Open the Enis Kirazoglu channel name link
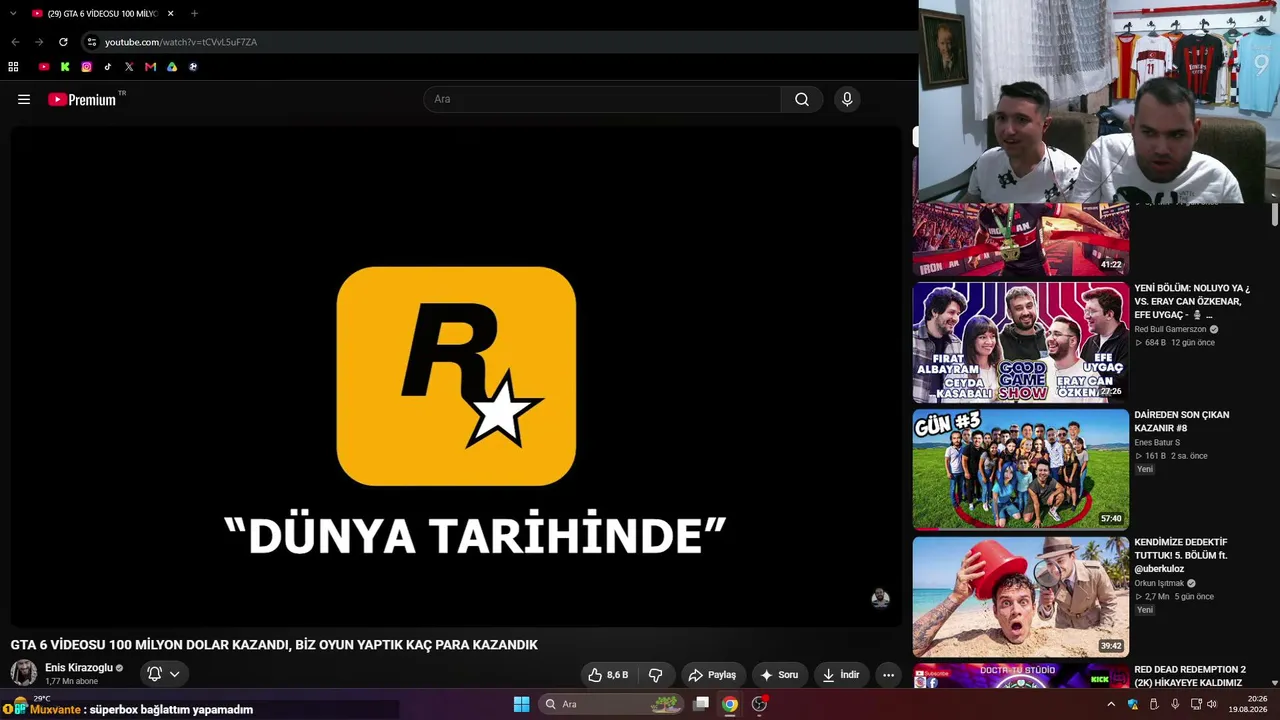 click(x=79, y=668)
